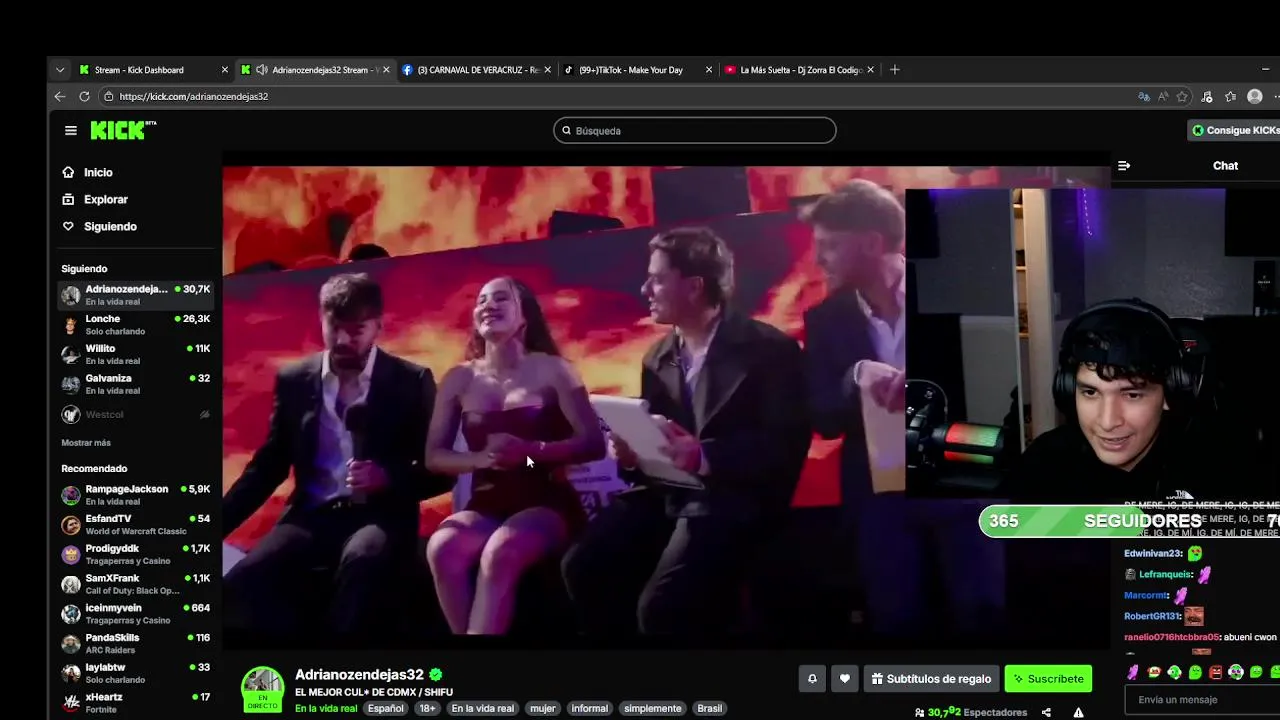The width and height of the screenshot is (1280, 720).
Task: Open Prodigyddk recommended channel
Action: pos(135,554)
